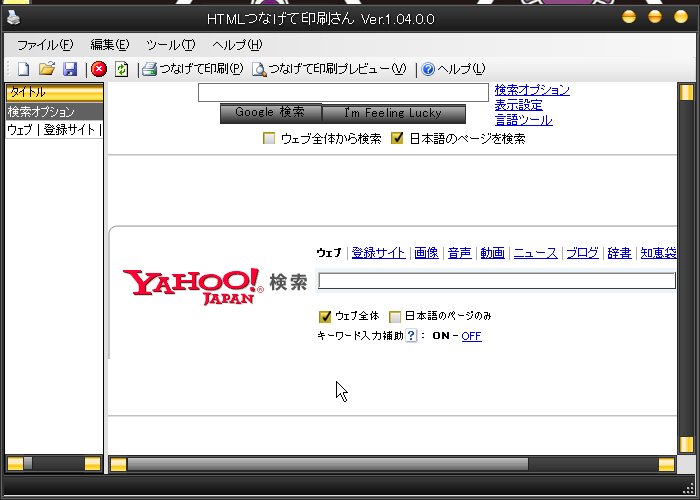Open the 検索オプション link

532,90
